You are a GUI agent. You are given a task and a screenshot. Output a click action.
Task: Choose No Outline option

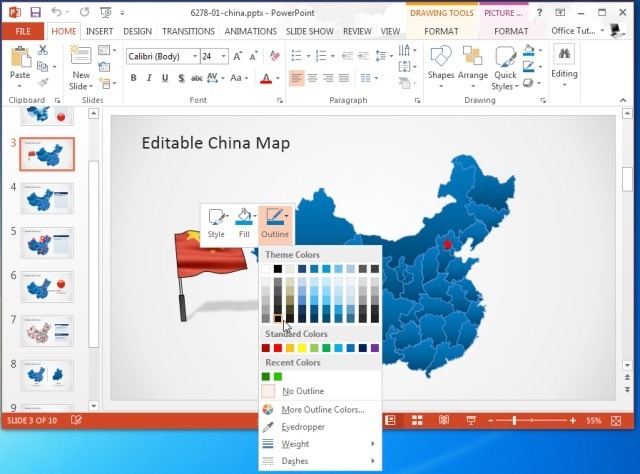[x=320, y=391]
